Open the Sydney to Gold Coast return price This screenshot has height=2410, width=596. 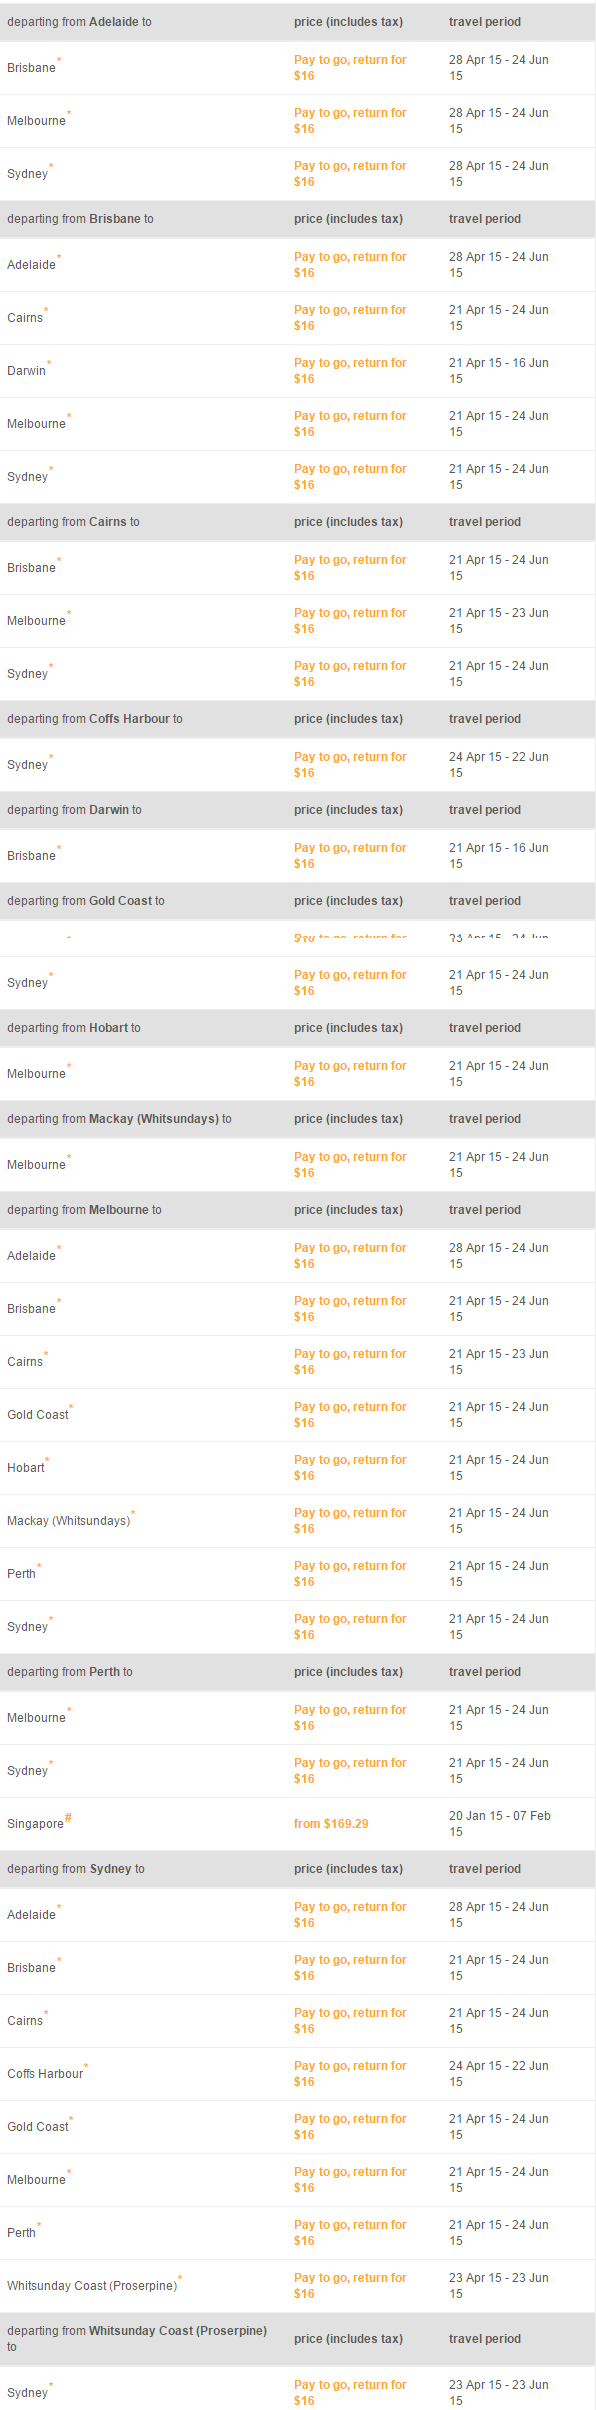(350, 2127)
